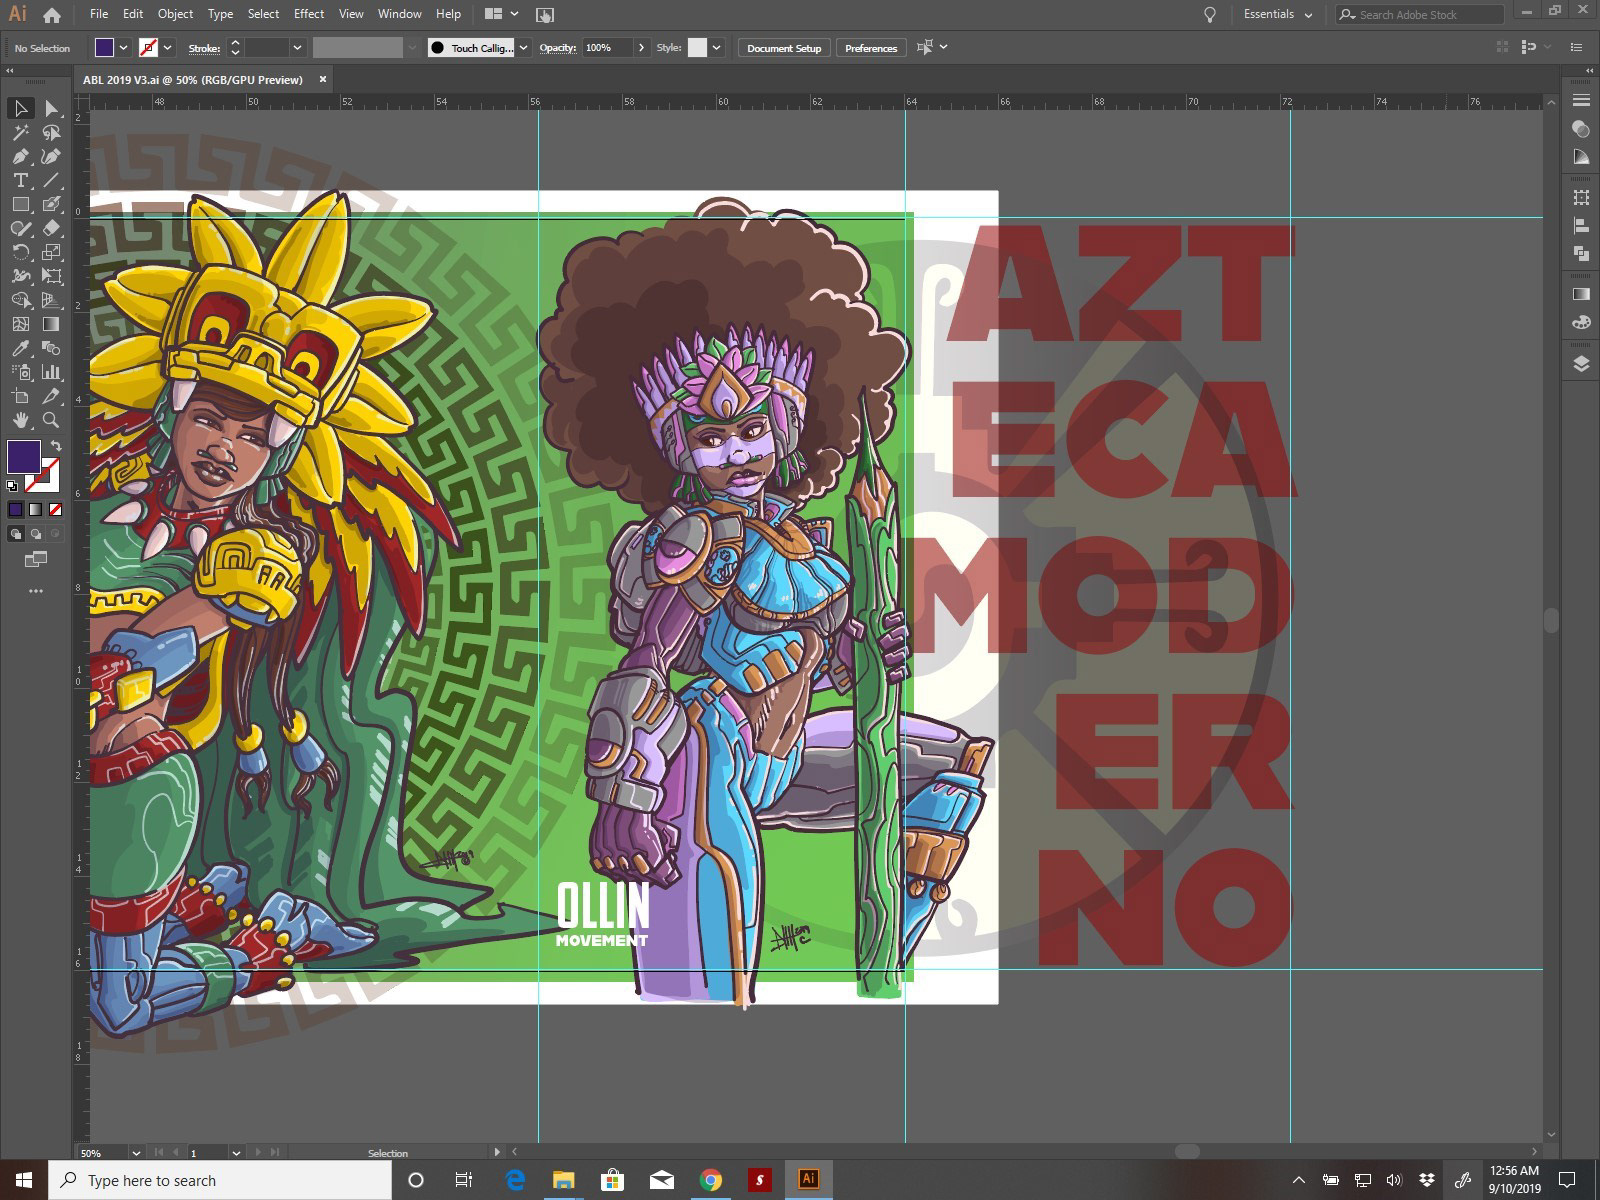The width and height of the screenshot is (1600, 1200).
Task: Choose the Shaper tool
Action: [20, 228]
